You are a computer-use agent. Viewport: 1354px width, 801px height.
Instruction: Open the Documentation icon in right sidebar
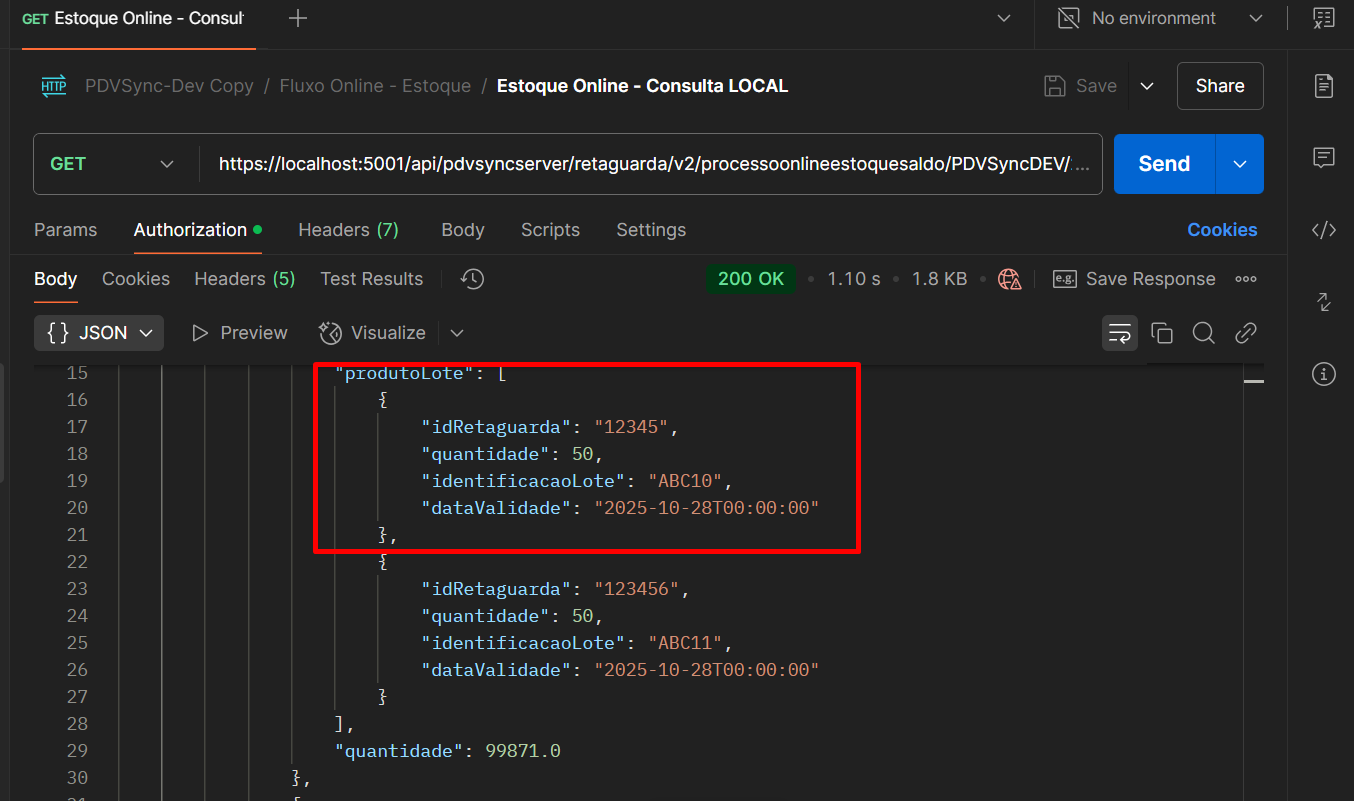[x=1324, y=86]
